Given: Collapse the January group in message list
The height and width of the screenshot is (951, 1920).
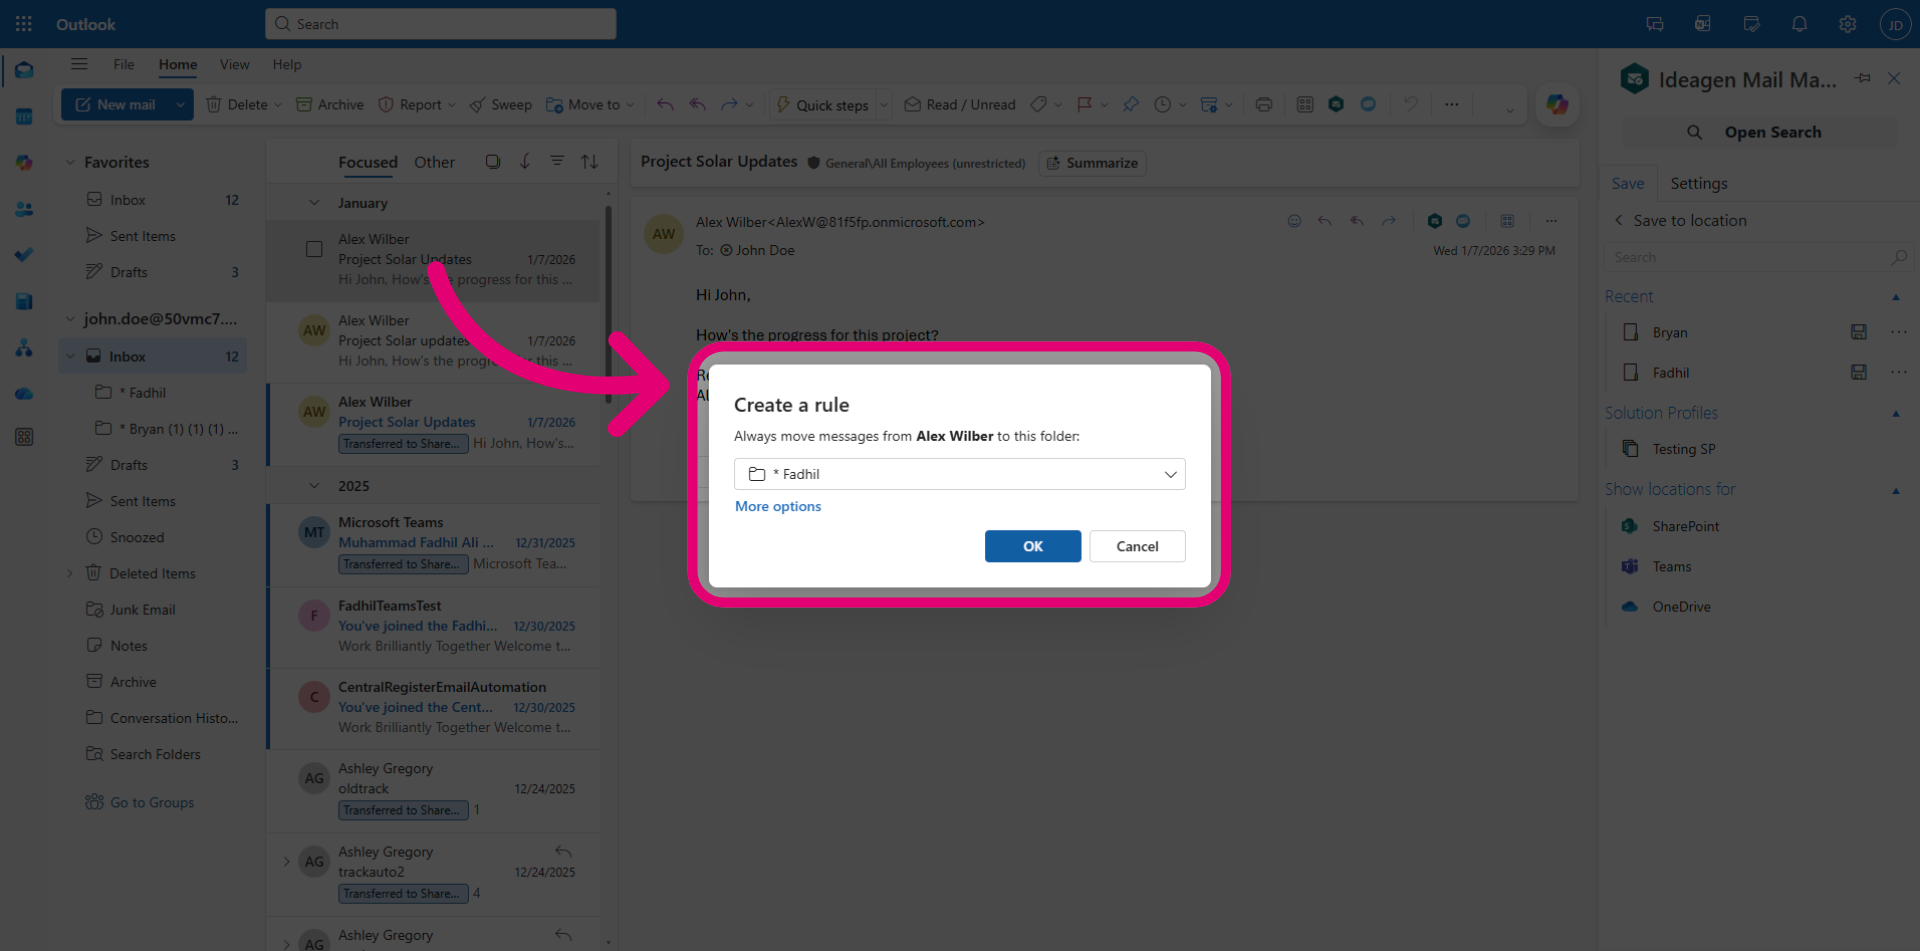Looking at the screenshot, I should tap(314, 203).
